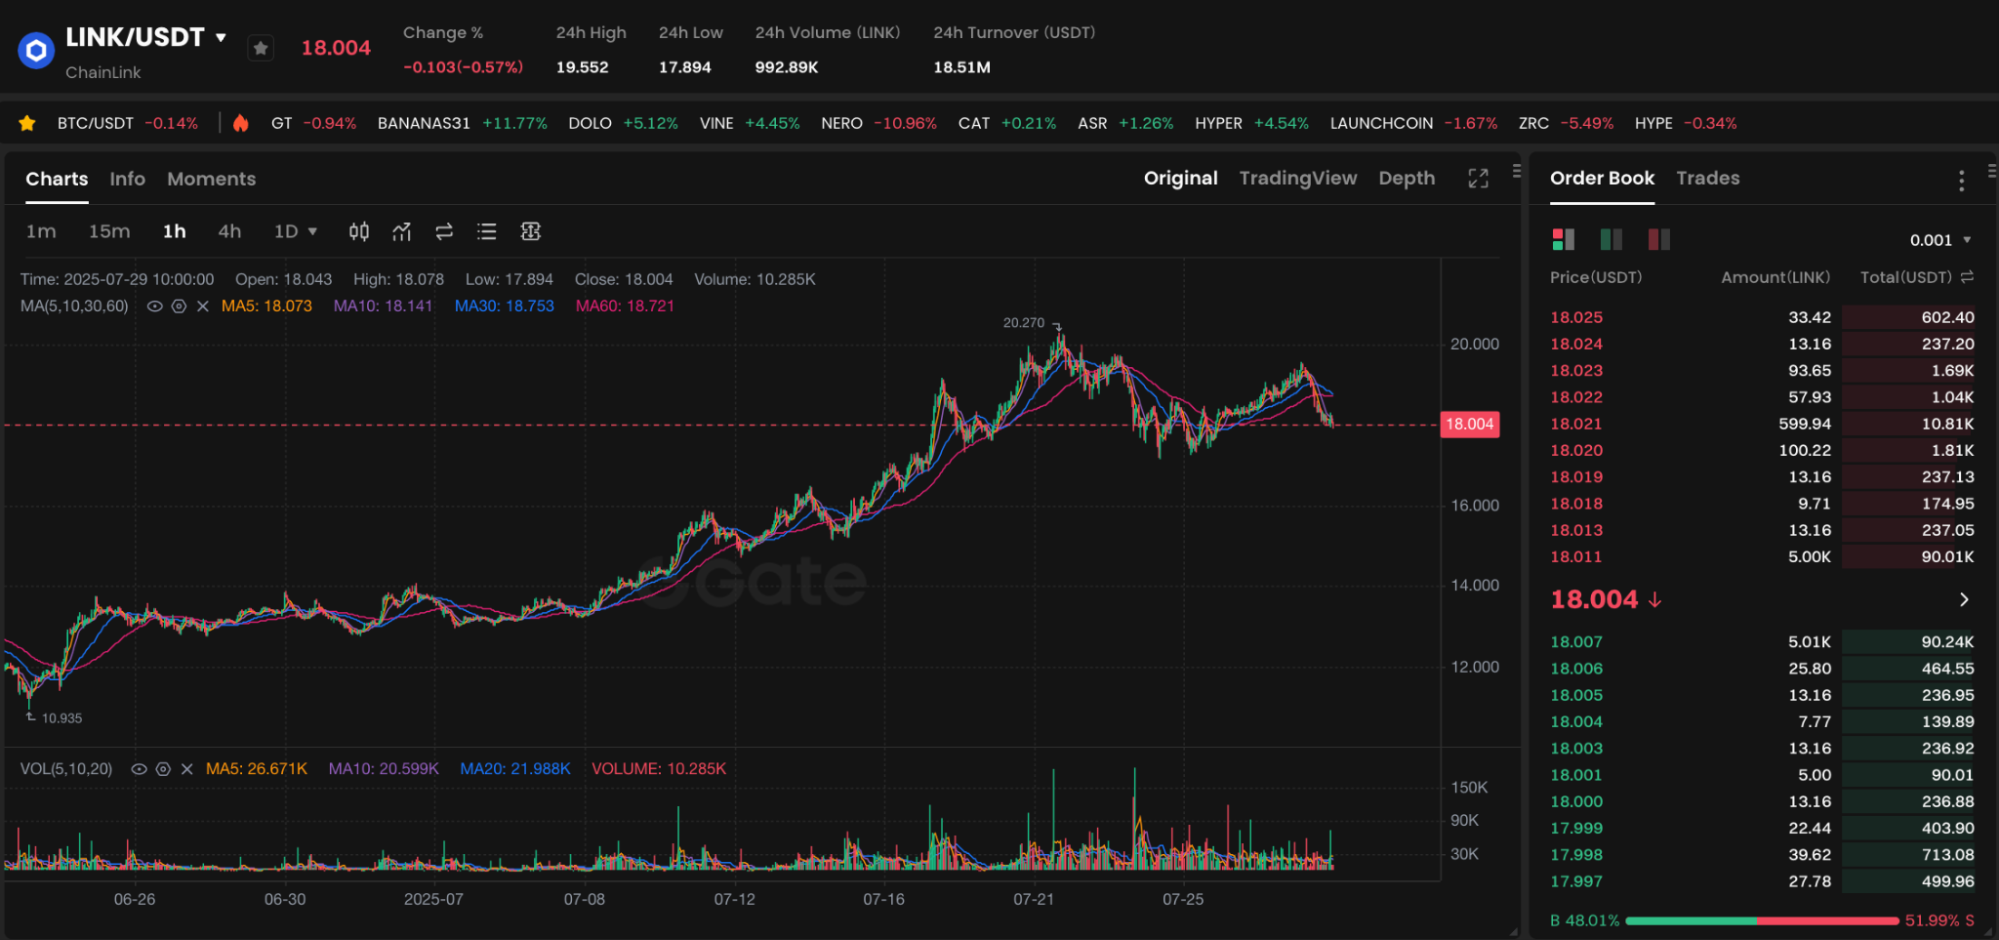
Task: Click the 18.004 last price in order book
Action: (1594, 599)
